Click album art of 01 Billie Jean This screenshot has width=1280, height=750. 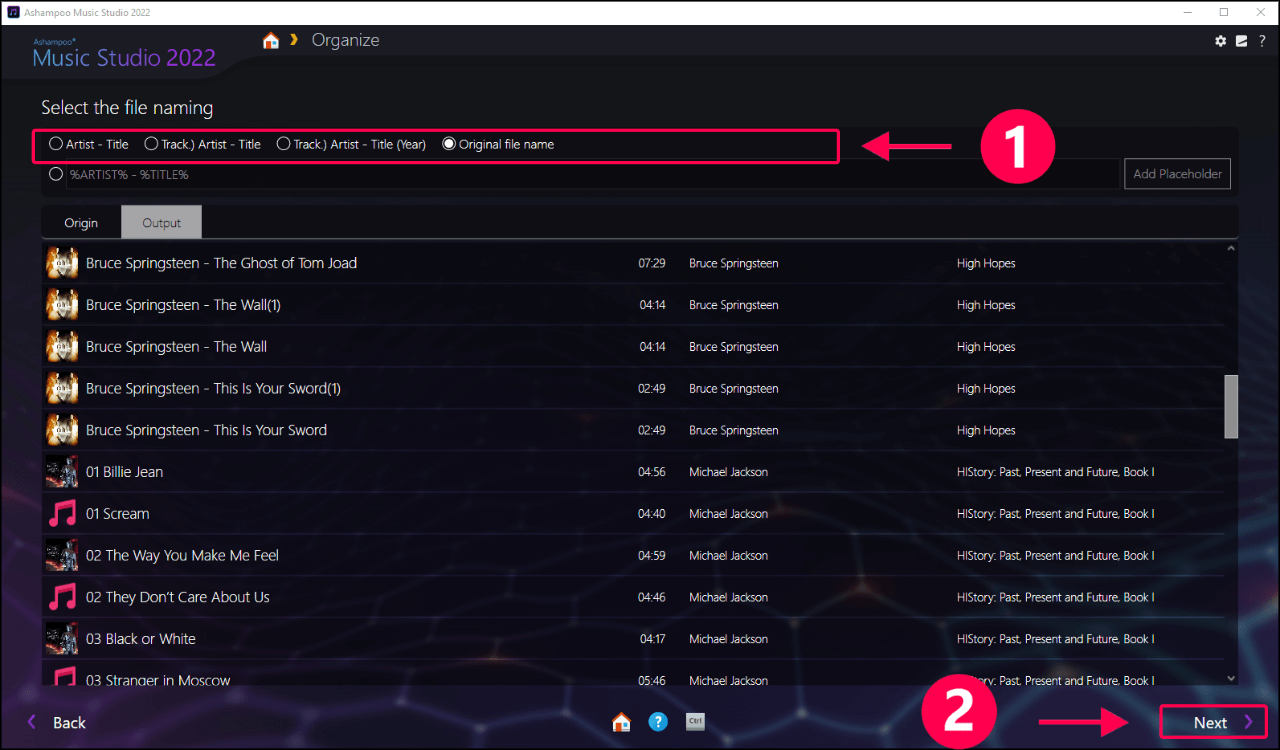(62, 472)
